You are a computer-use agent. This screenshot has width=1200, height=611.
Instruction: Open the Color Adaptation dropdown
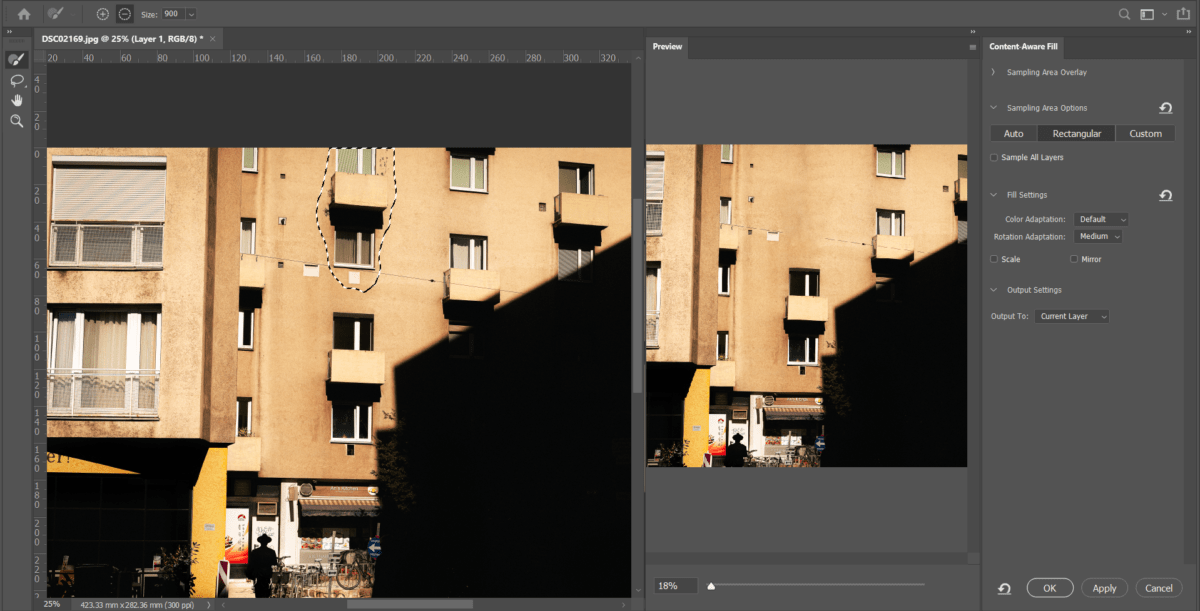1100,219
